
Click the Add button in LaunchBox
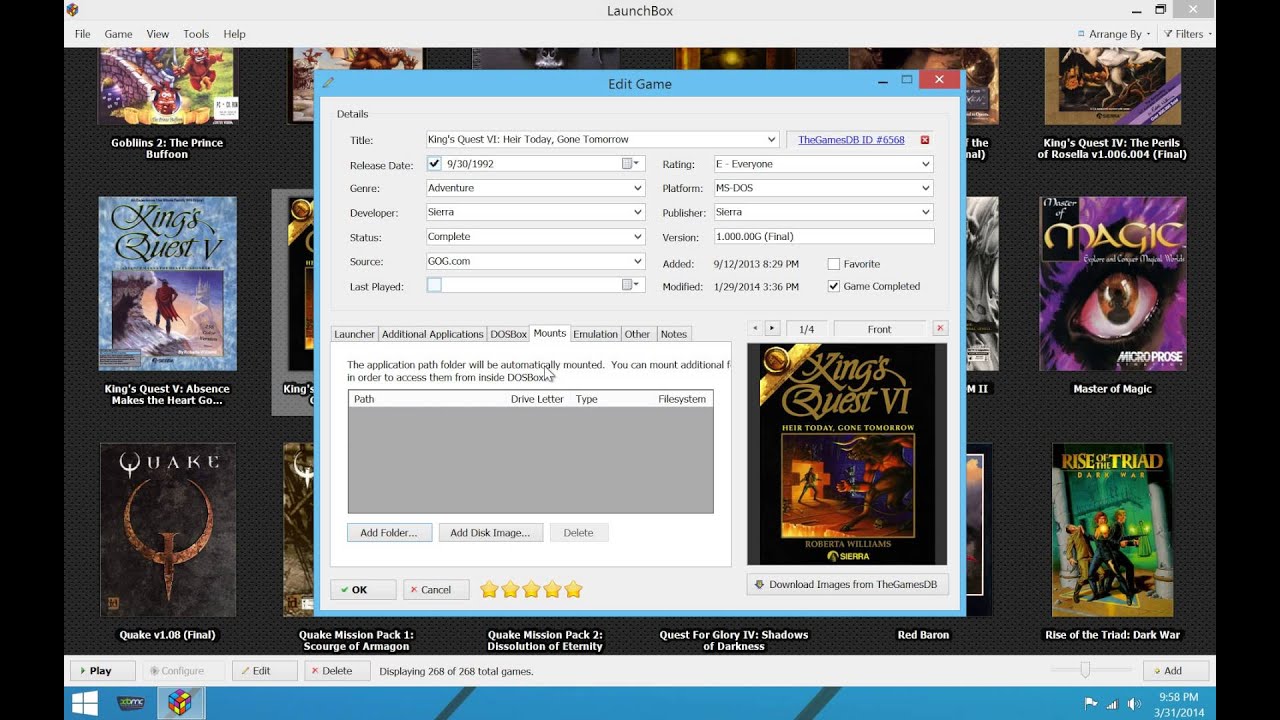(1176, 671)
